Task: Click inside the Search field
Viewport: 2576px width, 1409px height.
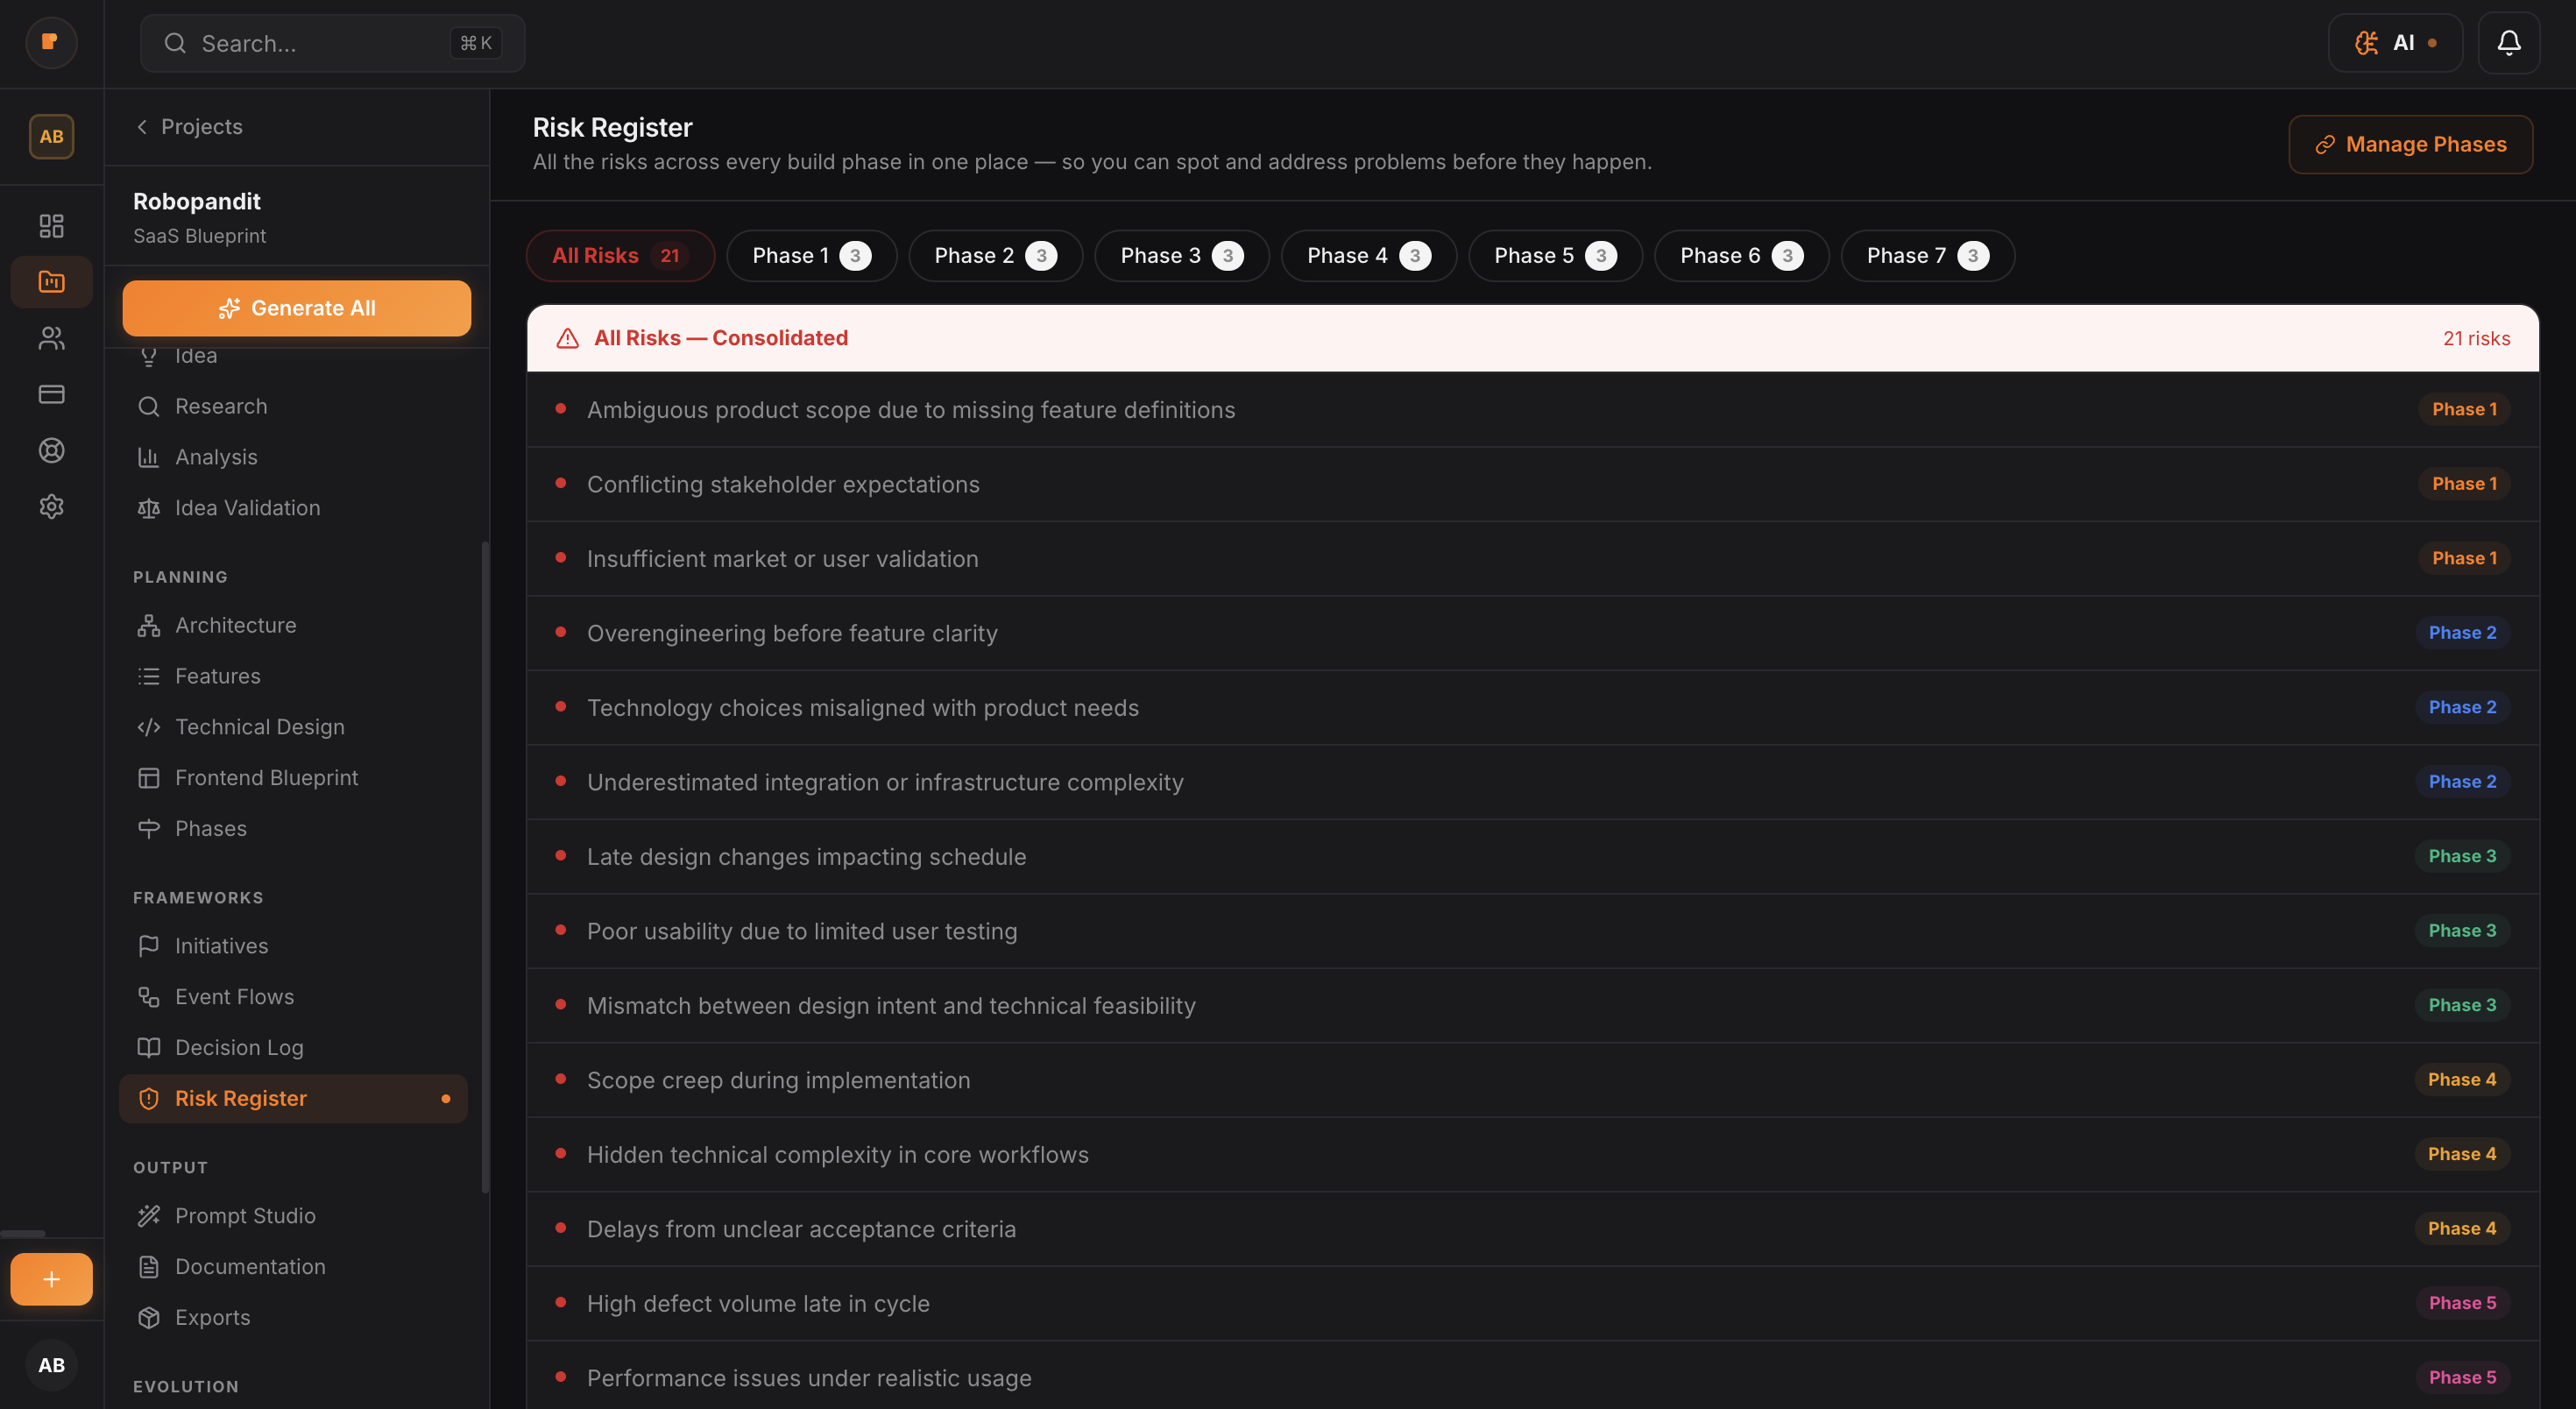Action: click(330, 43)
